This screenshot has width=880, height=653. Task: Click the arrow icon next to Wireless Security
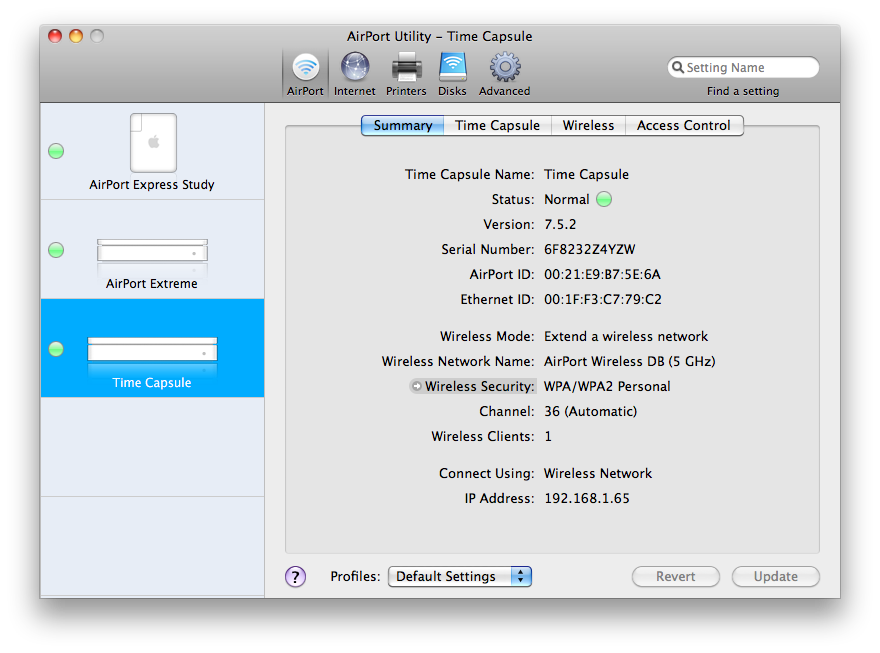416,386
